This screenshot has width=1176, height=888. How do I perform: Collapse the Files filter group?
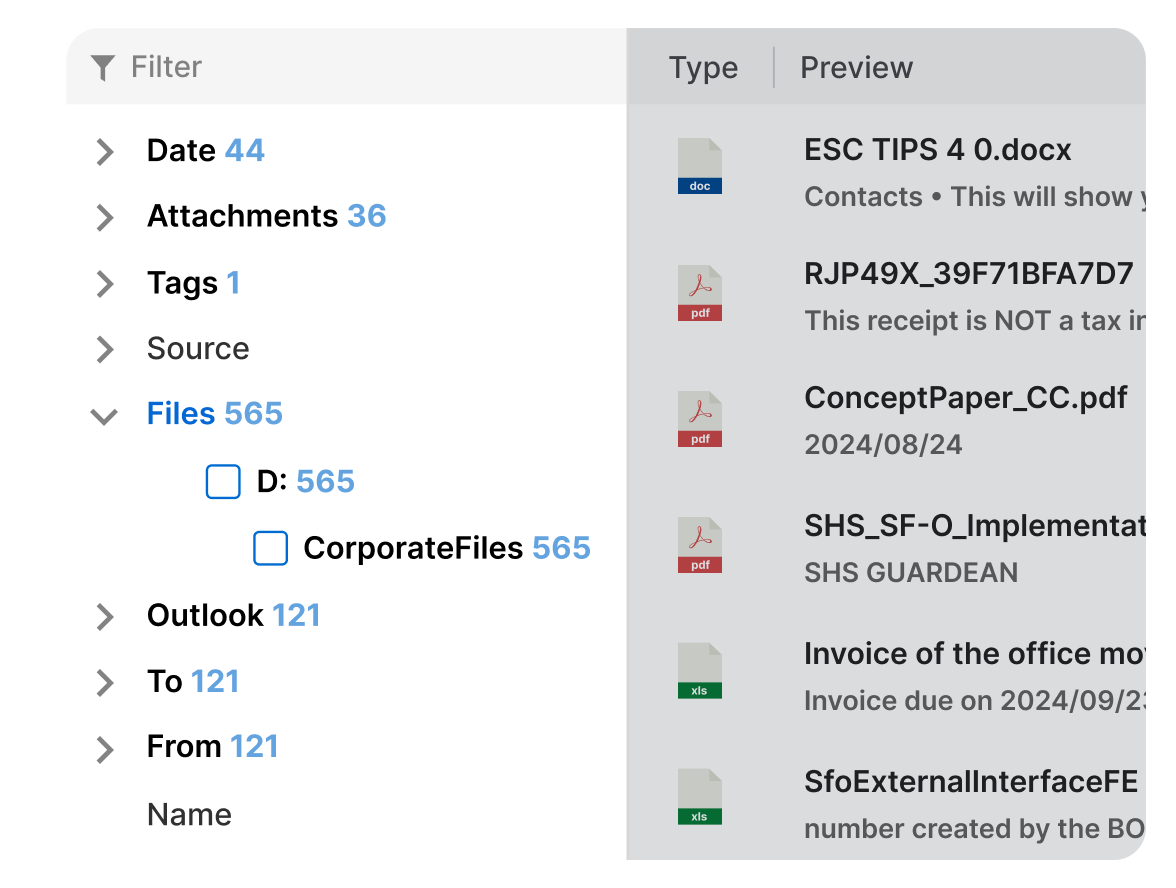pyautogui.click(x=104, y=415)
